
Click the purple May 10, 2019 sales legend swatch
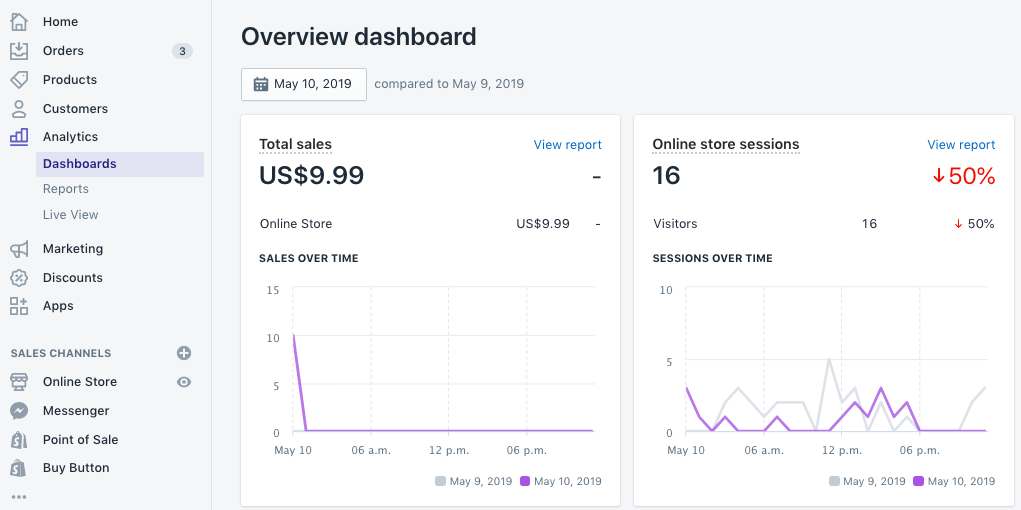[x=525, y=481]
